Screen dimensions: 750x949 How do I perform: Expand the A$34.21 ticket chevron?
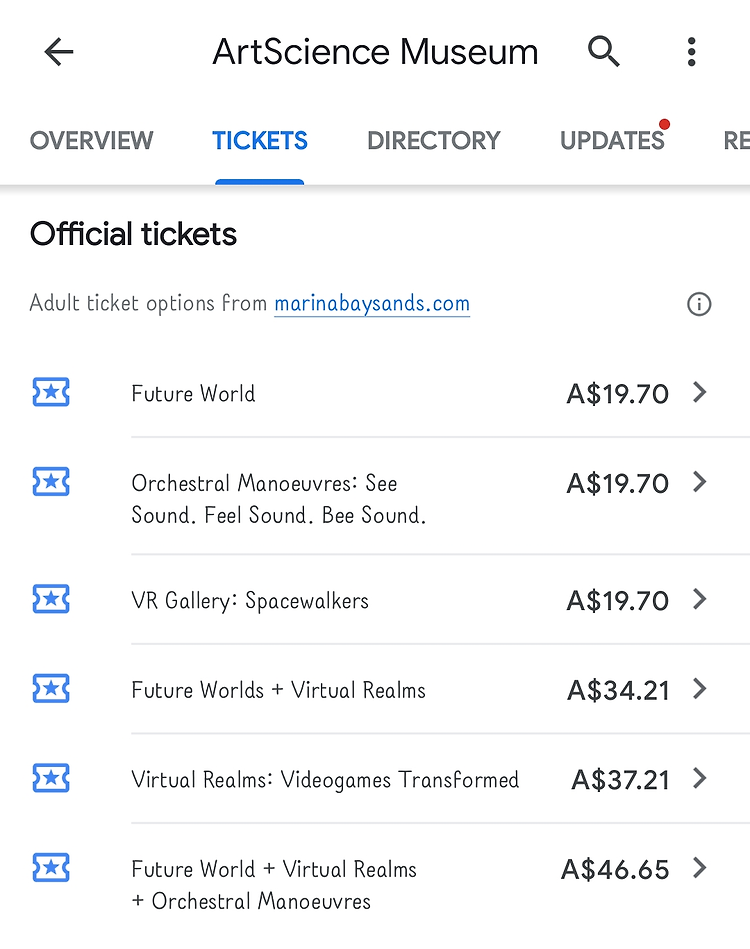click(x=700, y=689)
